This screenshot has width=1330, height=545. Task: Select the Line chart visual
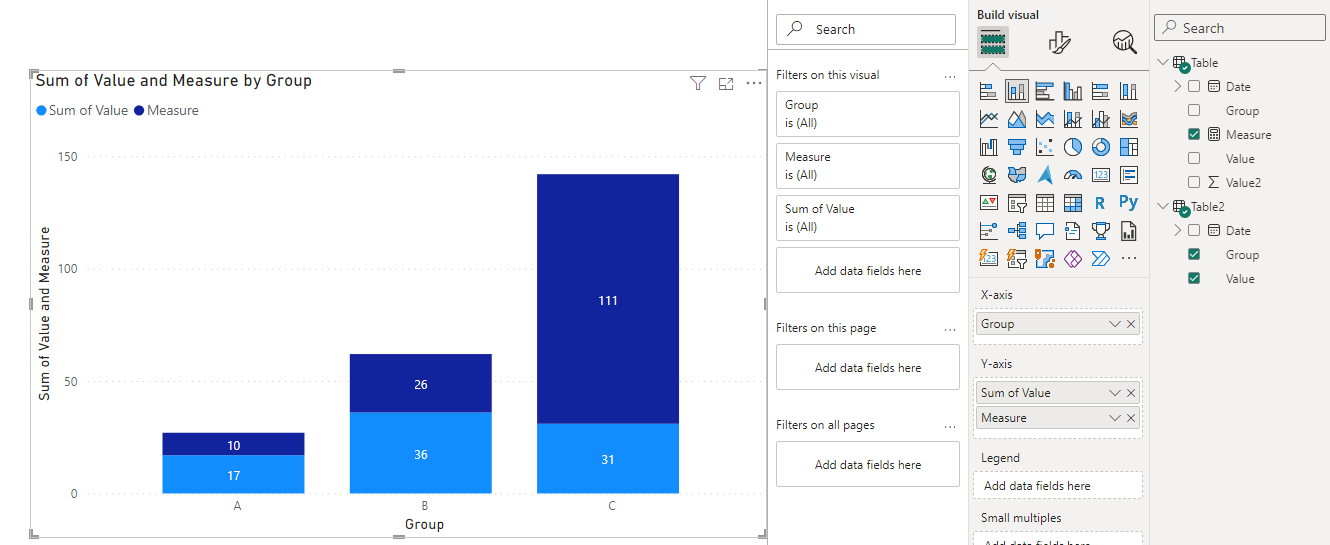(989, 119)
